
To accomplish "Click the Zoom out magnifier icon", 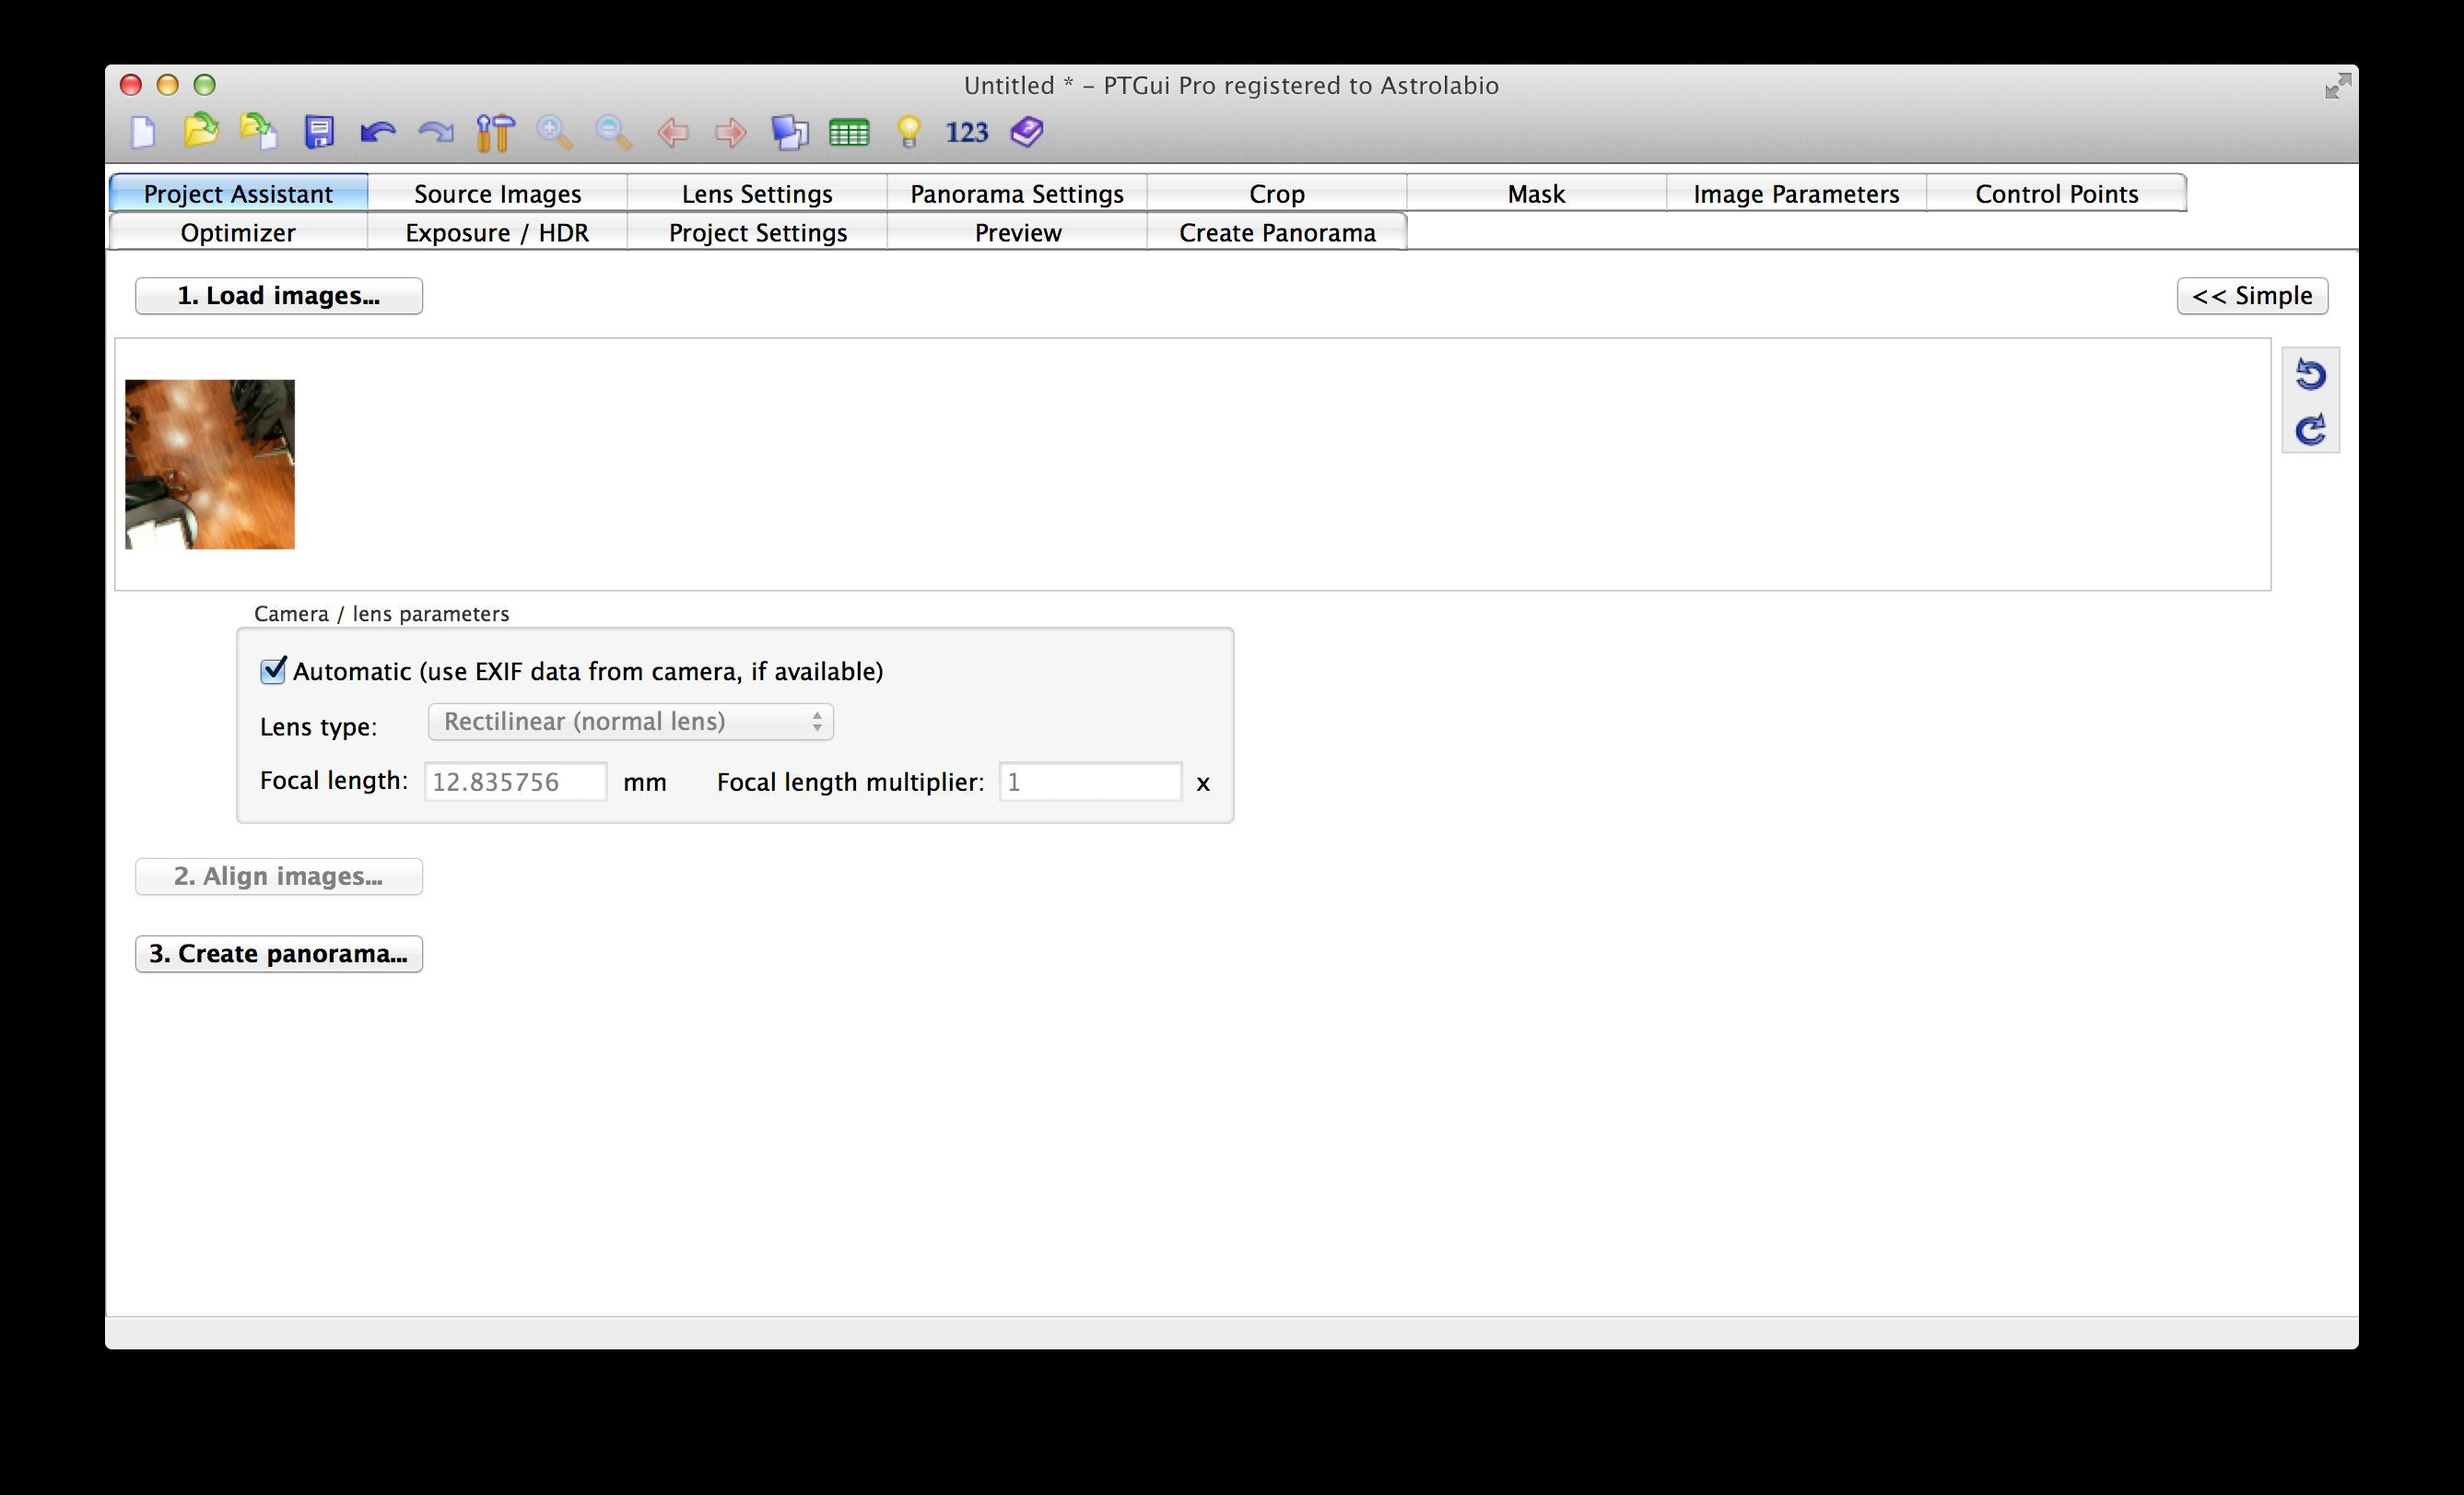I will tap(613, 132).
